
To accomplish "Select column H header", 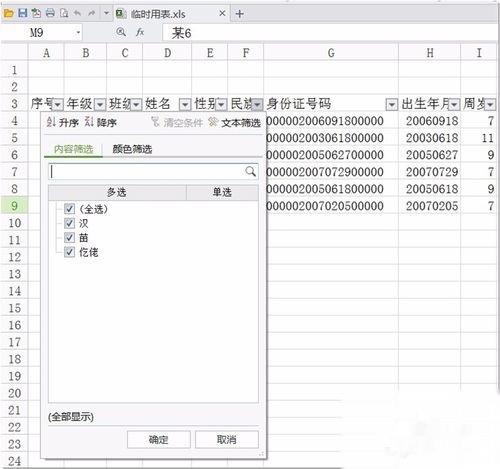I will (430, 53).
